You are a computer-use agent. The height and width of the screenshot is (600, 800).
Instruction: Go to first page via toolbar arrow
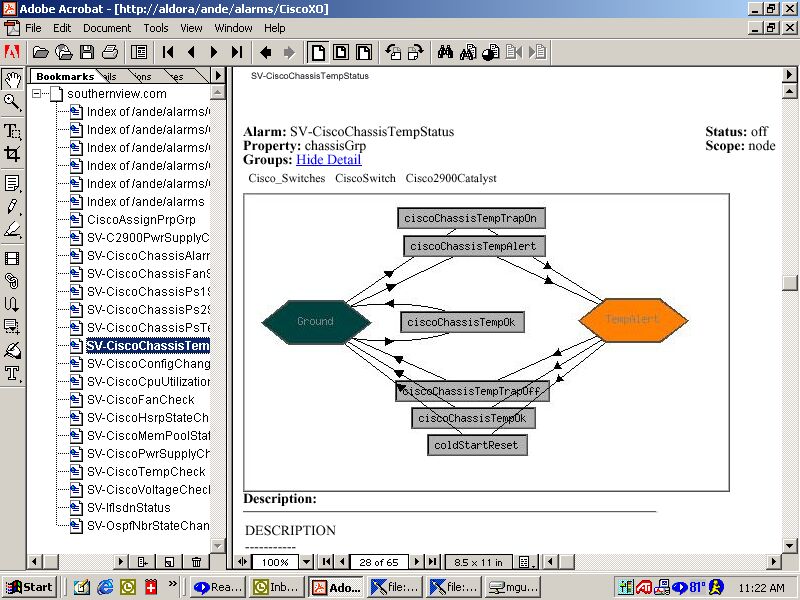tap(168, 53)
